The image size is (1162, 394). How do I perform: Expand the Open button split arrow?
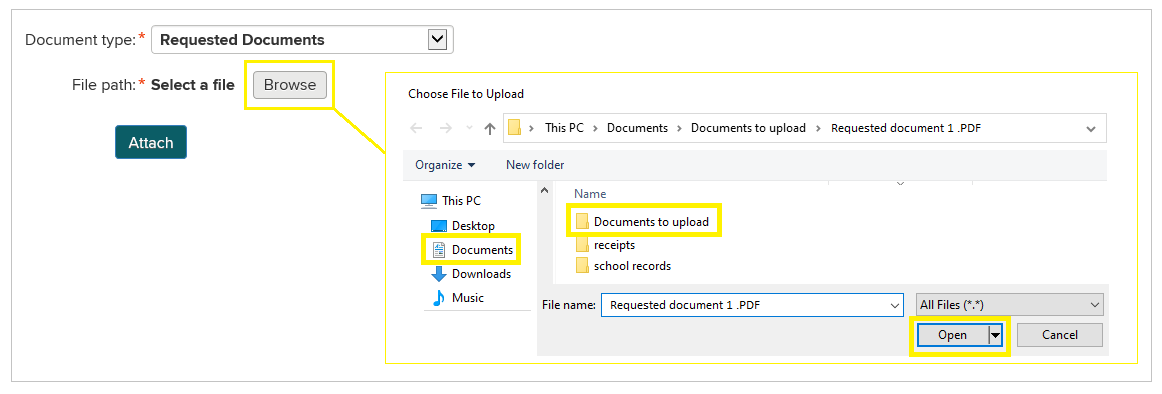point(995,335)
